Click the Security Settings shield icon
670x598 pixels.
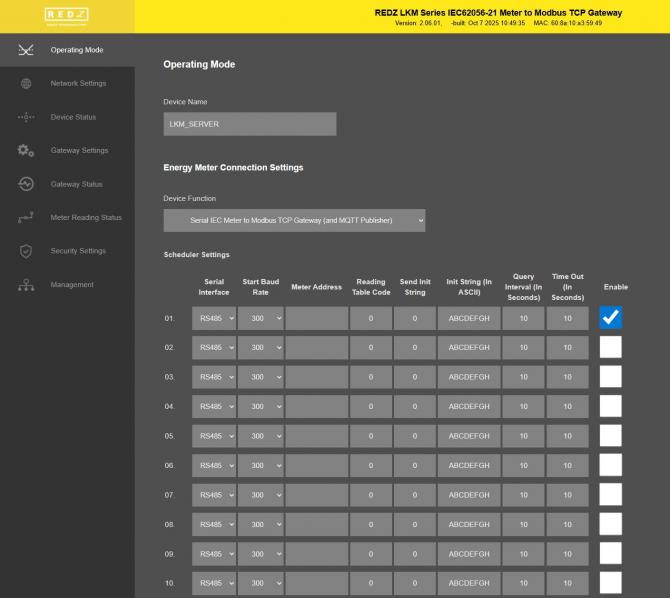tap(27, 251)
